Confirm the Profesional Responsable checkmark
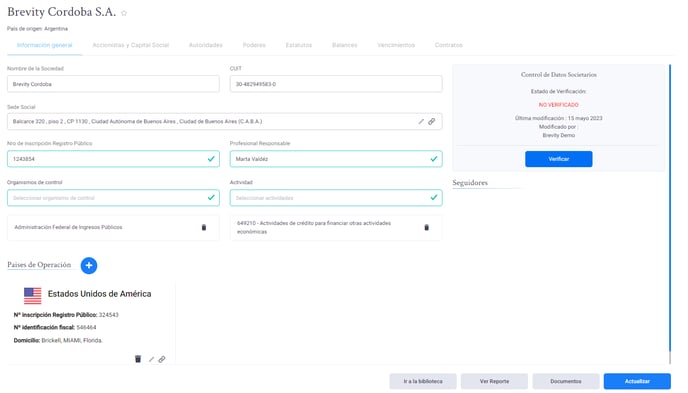The width and height of the screenshot is (688, 393). click(x=434, y=159)
